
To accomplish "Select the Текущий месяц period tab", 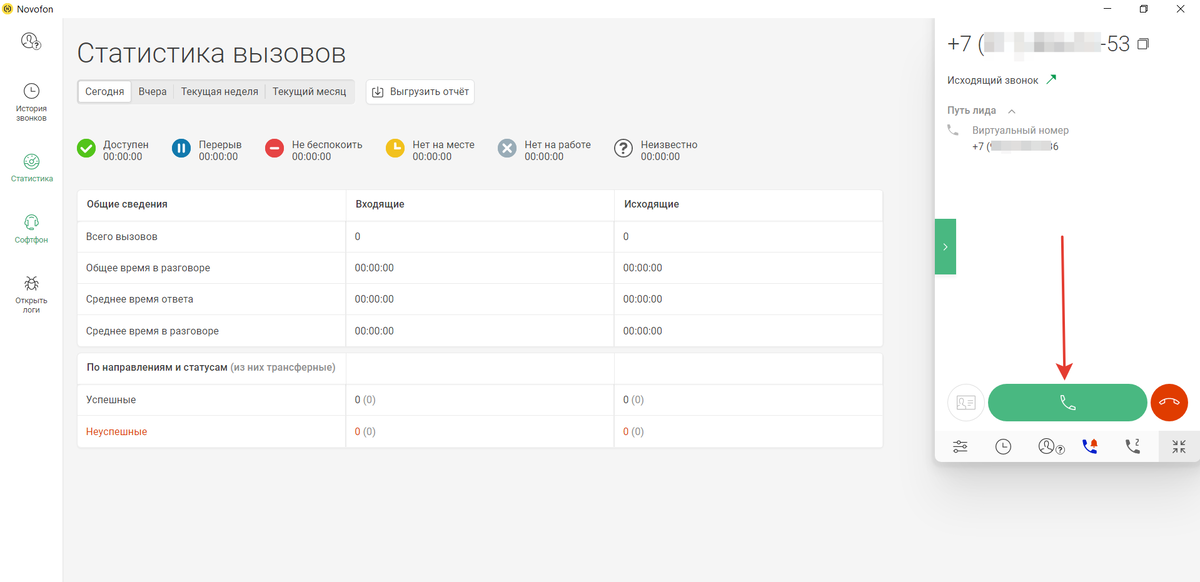I will (x=309, y=91).
